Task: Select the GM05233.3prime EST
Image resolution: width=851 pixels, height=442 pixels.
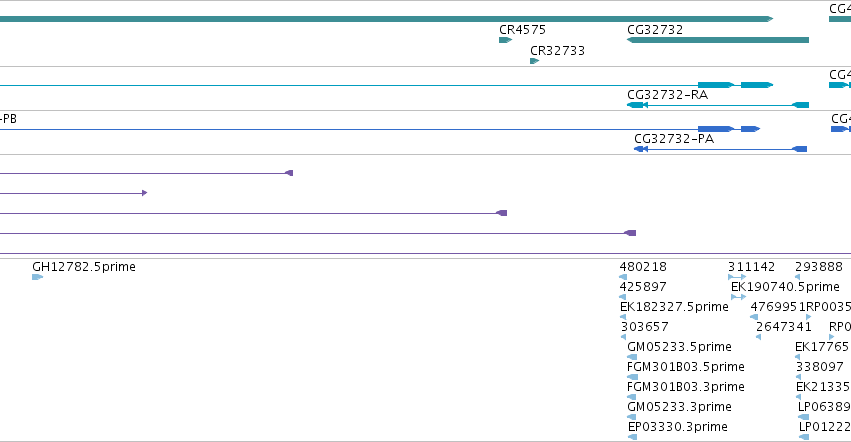Action: (679, 407)
